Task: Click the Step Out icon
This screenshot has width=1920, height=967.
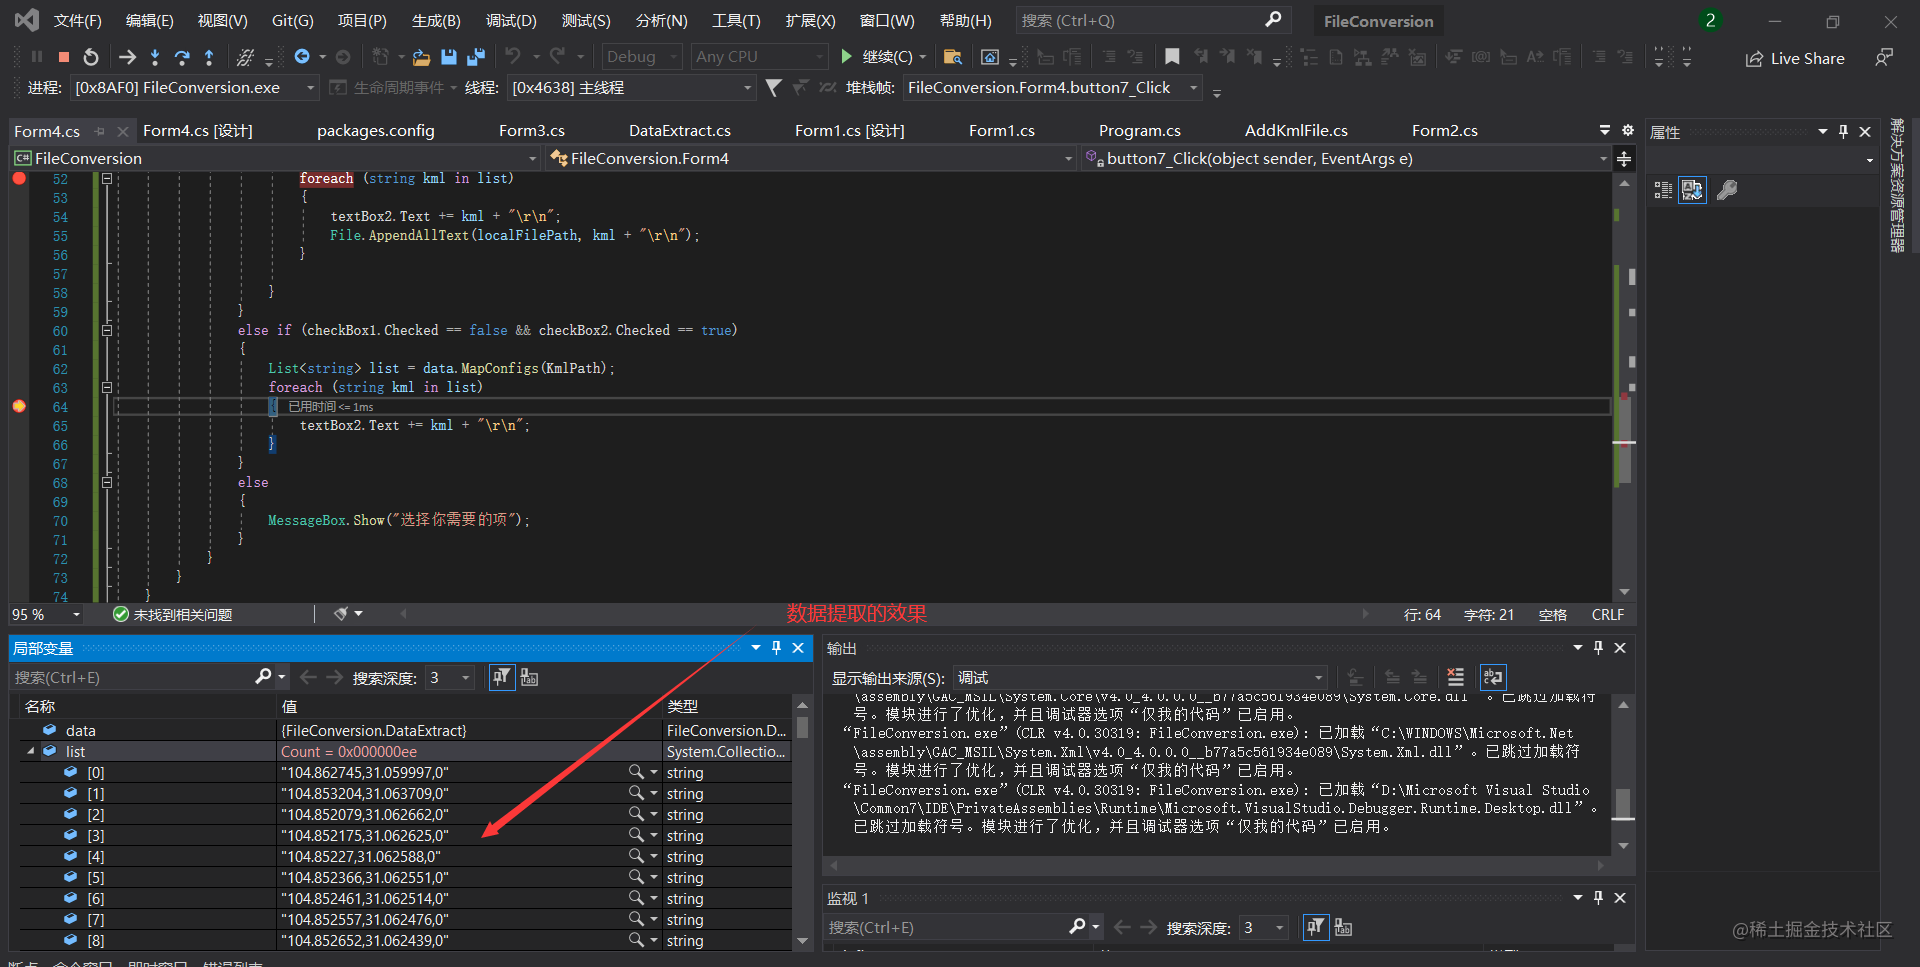Action: tap(209, 57)
